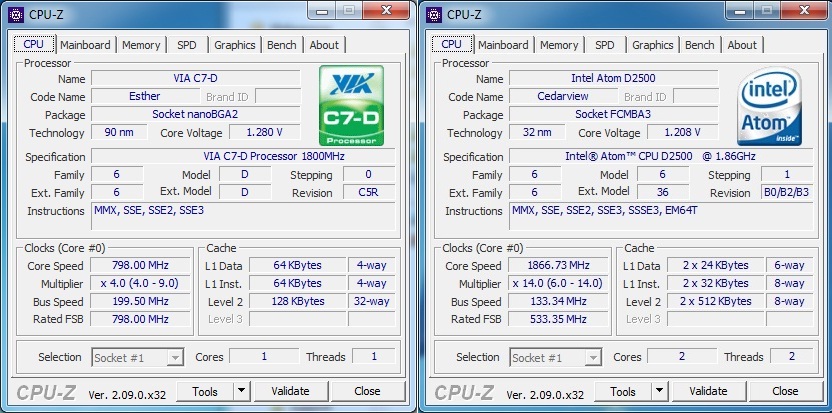This screenshot has width=832, height=413.
Task: Open Bench tab in left VIA window
Action: [282, 45]
